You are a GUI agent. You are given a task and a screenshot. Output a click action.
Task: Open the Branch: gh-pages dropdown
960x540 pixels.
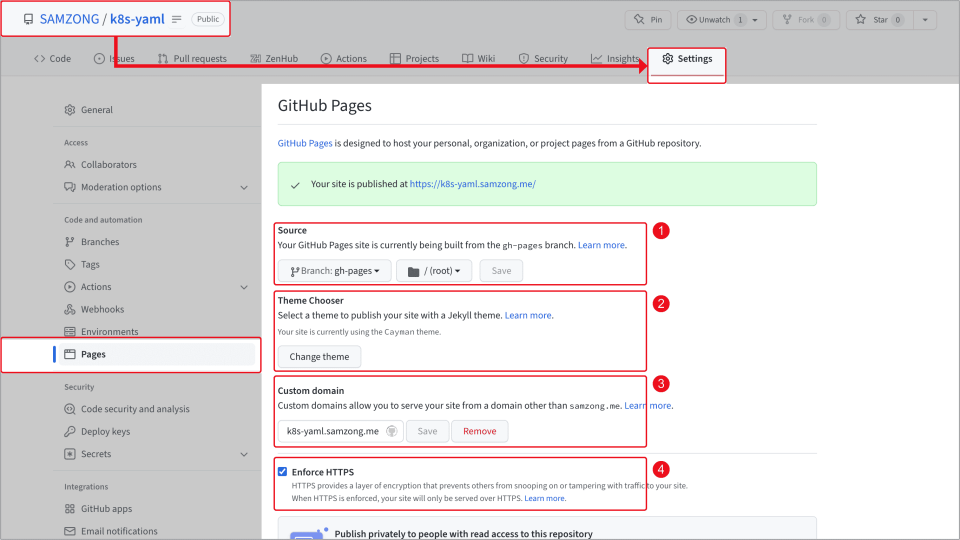(334, 271)
